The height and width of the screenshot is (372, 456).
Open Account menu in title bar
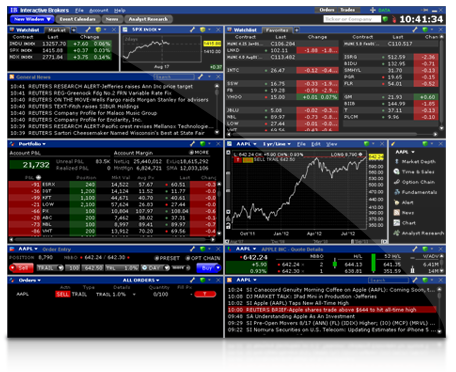point(99,10)
